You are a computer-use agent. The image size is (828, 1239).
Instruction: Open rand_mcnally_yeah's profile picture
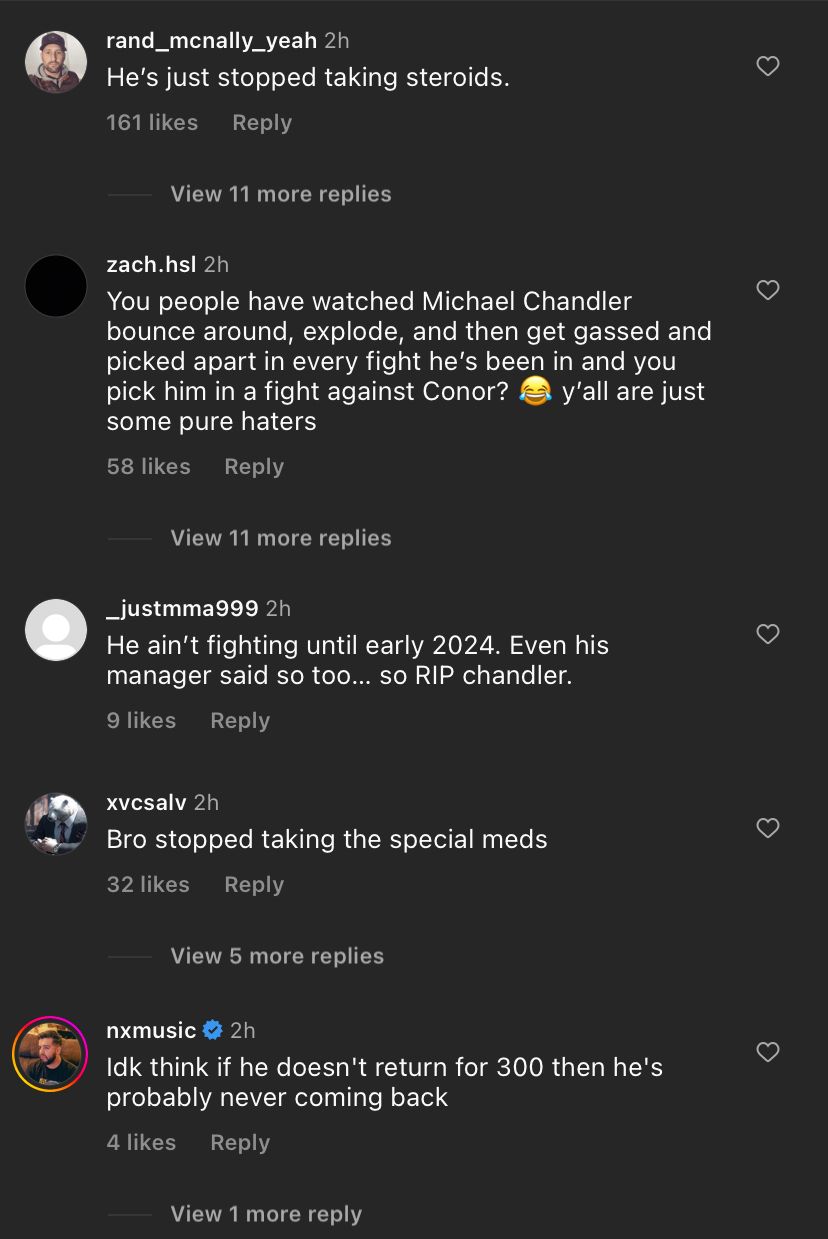click(55, 62)
